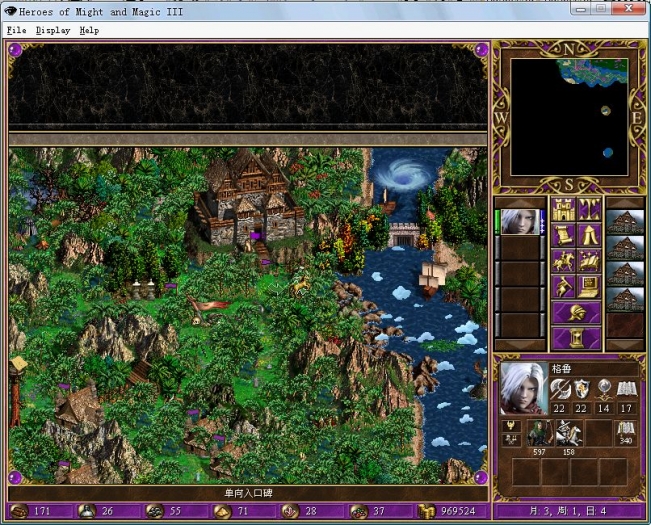Select the topmost town in town list
The width and height of the screenshot is (651, 525).
click(625, 222)
